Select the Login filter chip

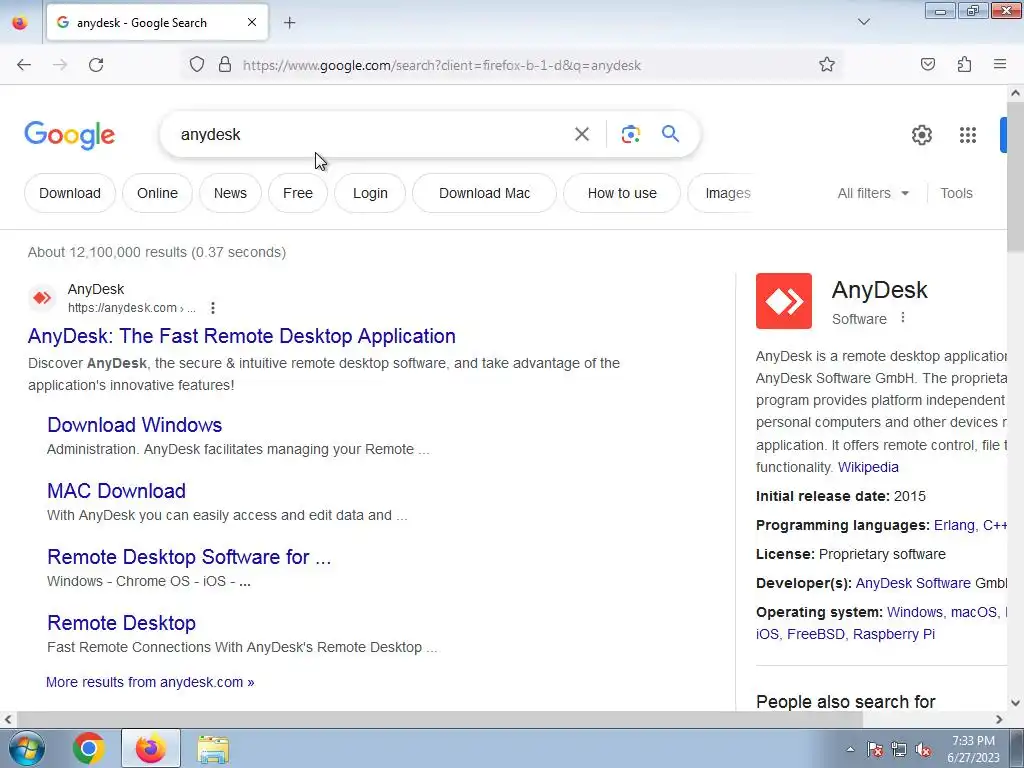tap(370, 193)
